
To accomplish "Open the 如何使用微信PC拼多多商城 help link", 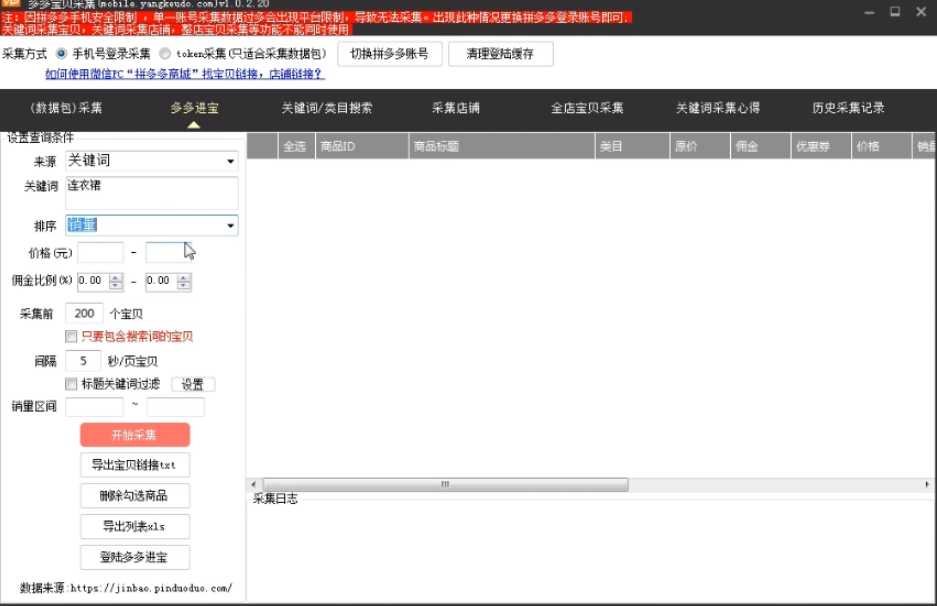I will 185,74.
